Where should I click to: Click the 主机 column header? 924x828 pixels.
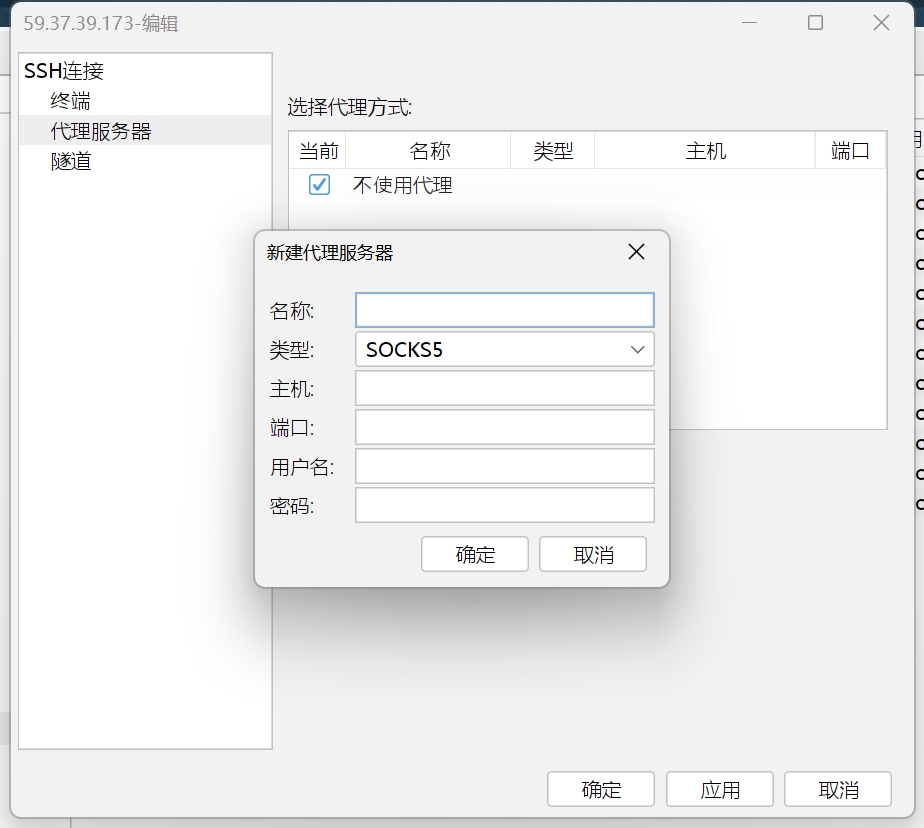pyautogui.click(x=705, y=150)
